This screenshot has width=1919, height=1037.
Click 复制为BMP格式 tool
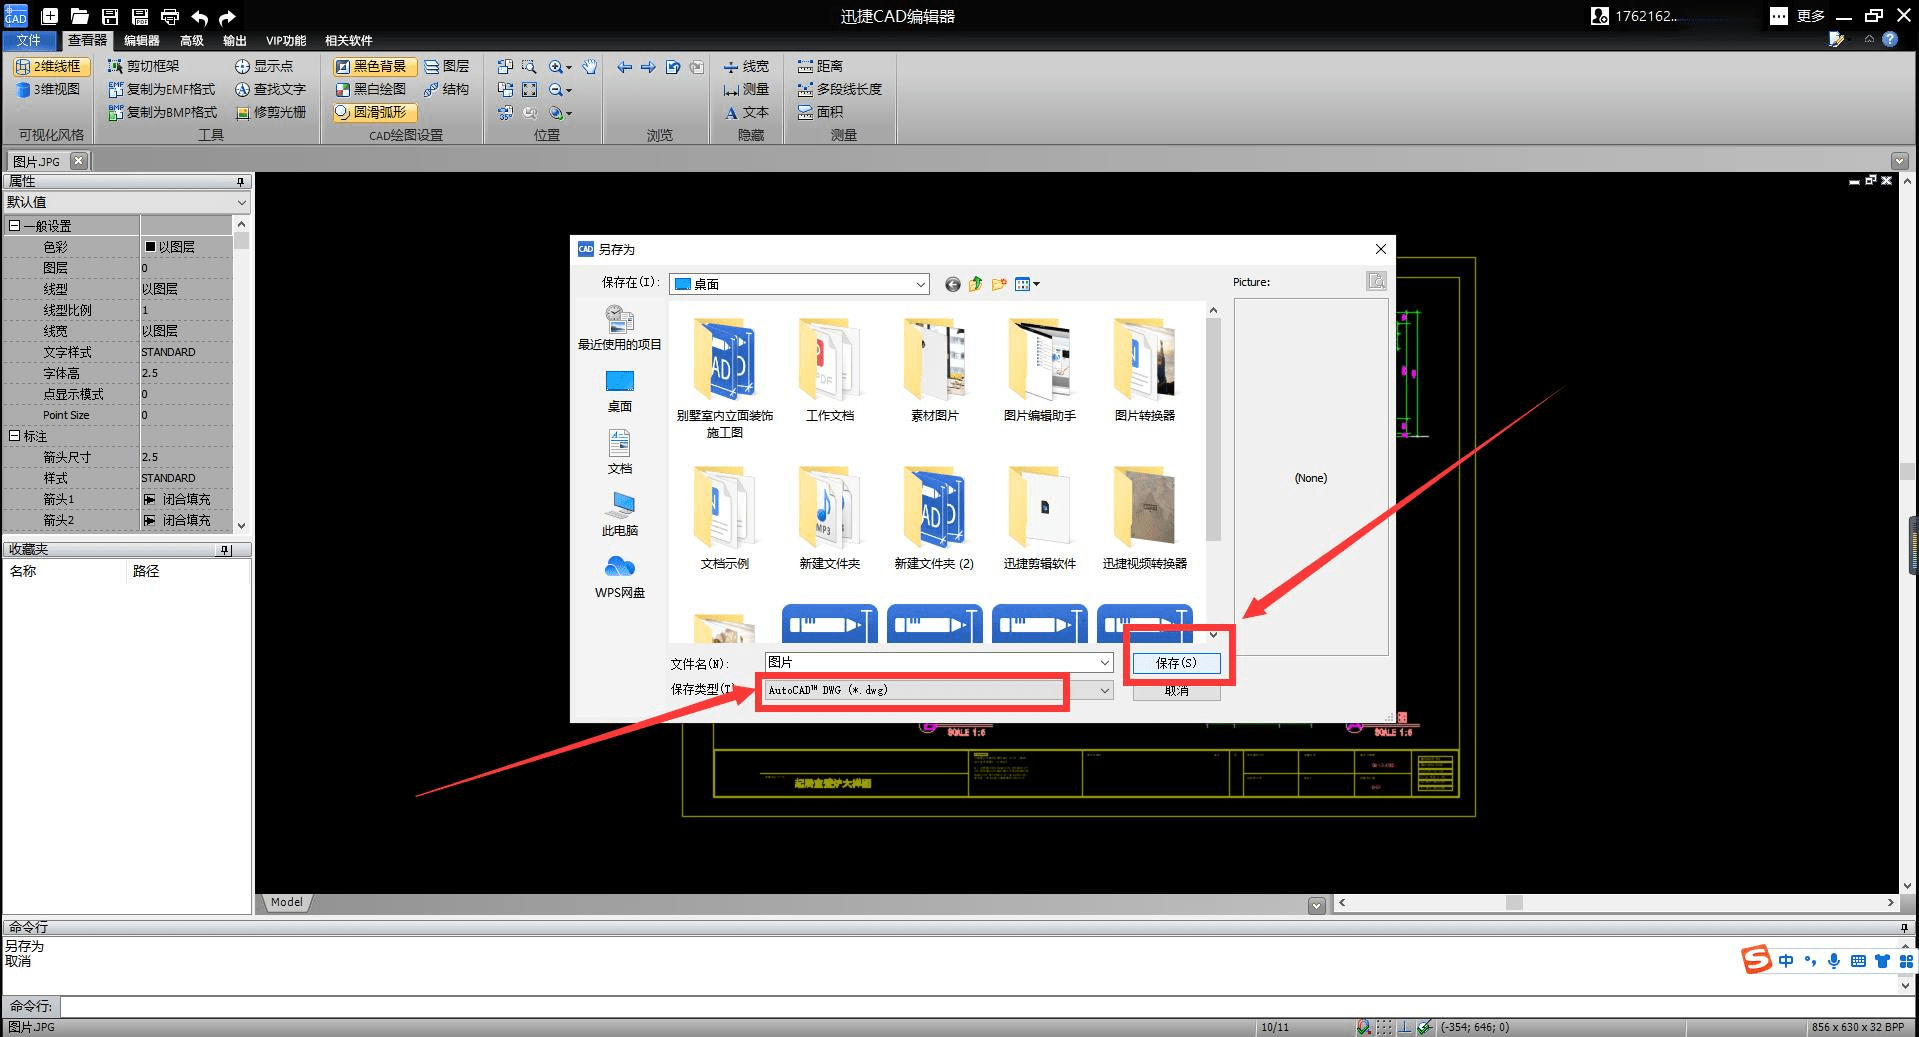click(x=162, y=112)
